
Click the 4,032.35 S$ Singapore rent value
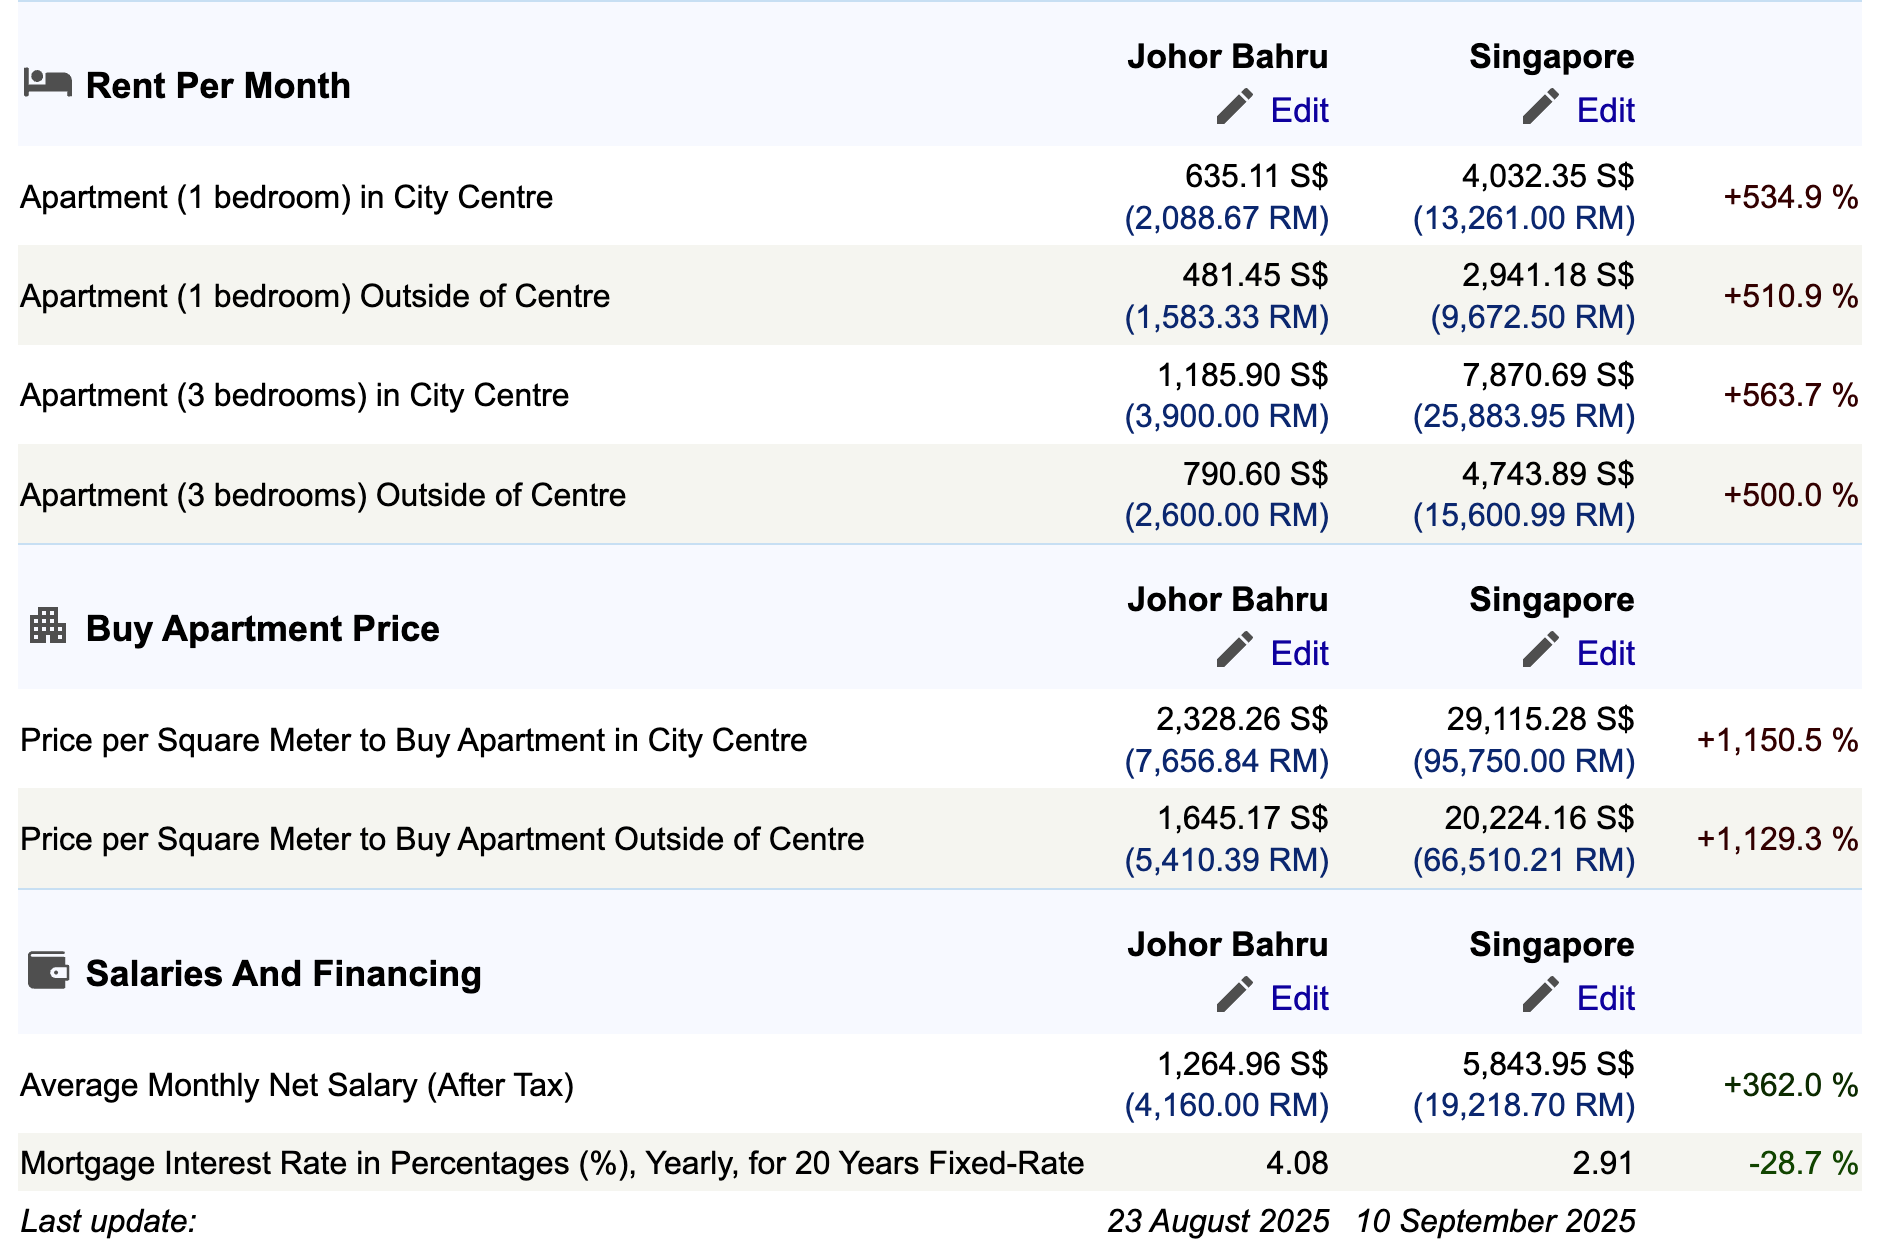pyautogui.click(x=1548, y=176)
